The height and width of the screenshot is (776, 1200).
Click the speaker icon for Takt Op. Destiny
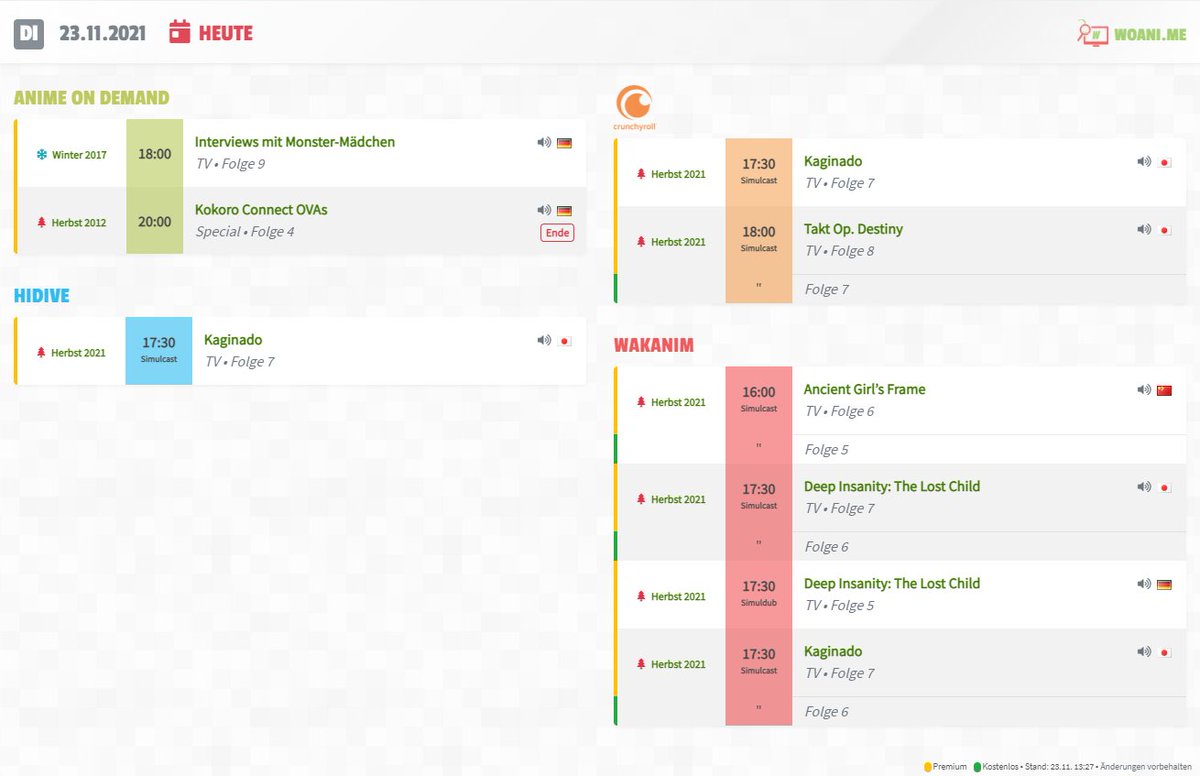coord(1144,229)
